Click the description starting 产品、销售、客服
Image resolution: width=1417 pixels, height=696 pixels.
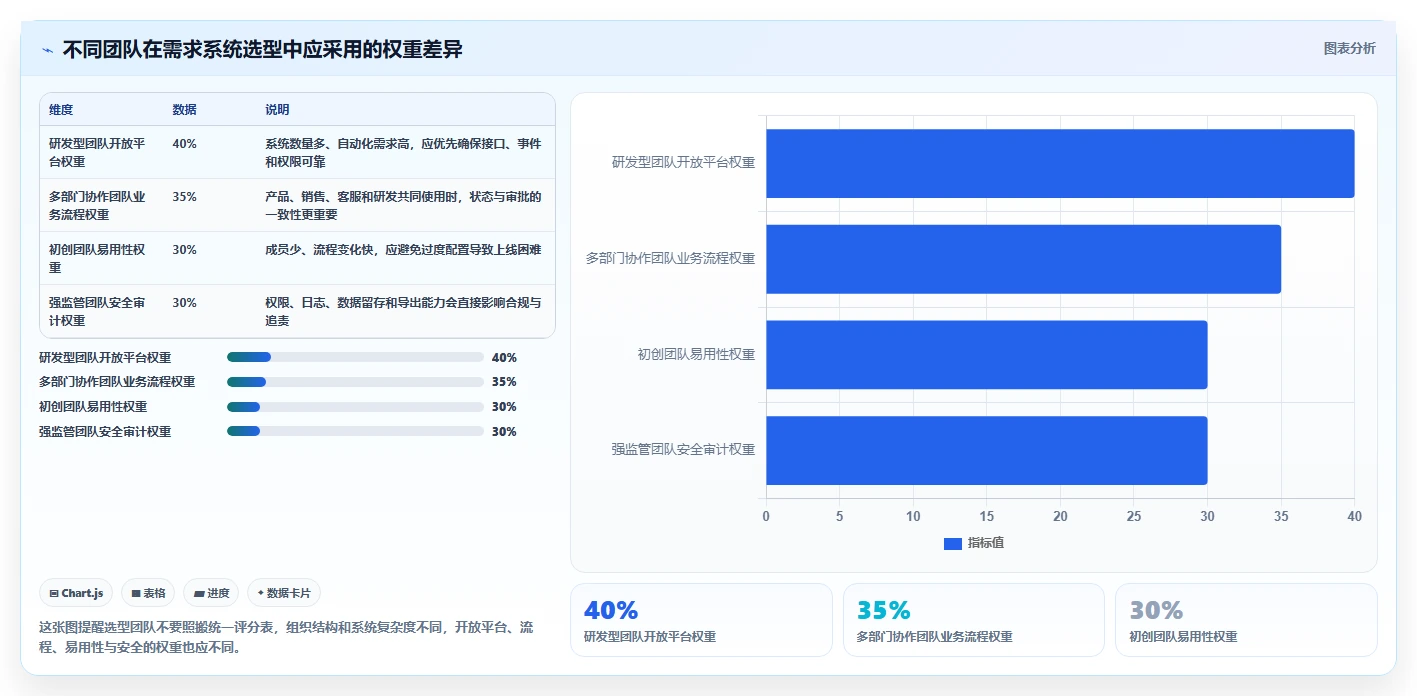403,206
